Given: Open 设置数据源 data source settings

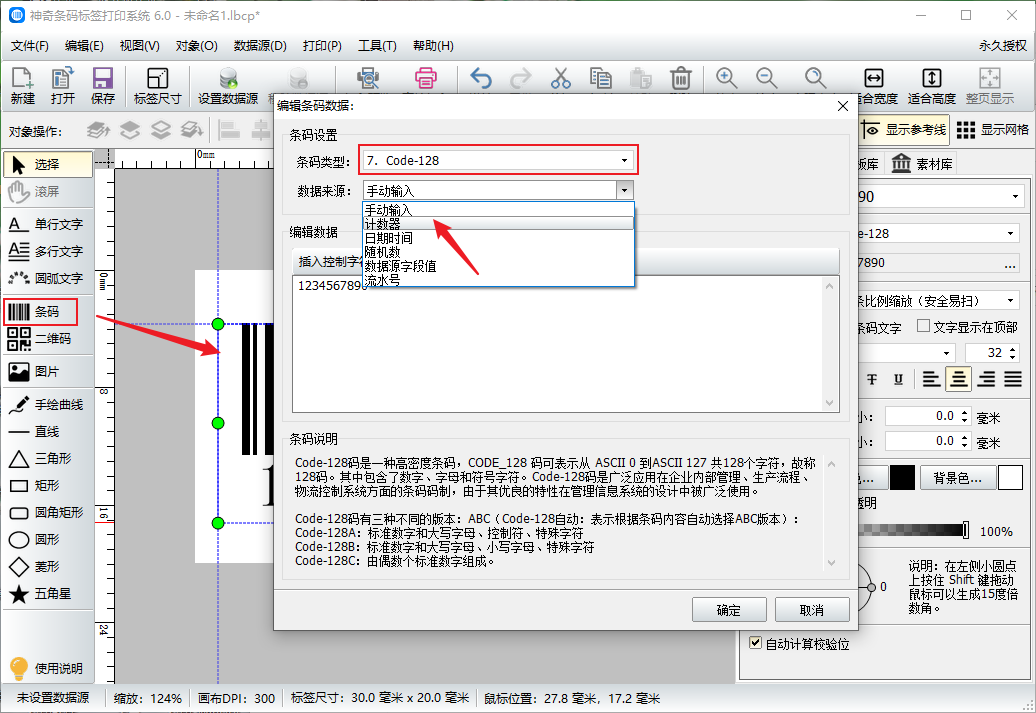Looking at the screenshot, I should coord(228,85).
